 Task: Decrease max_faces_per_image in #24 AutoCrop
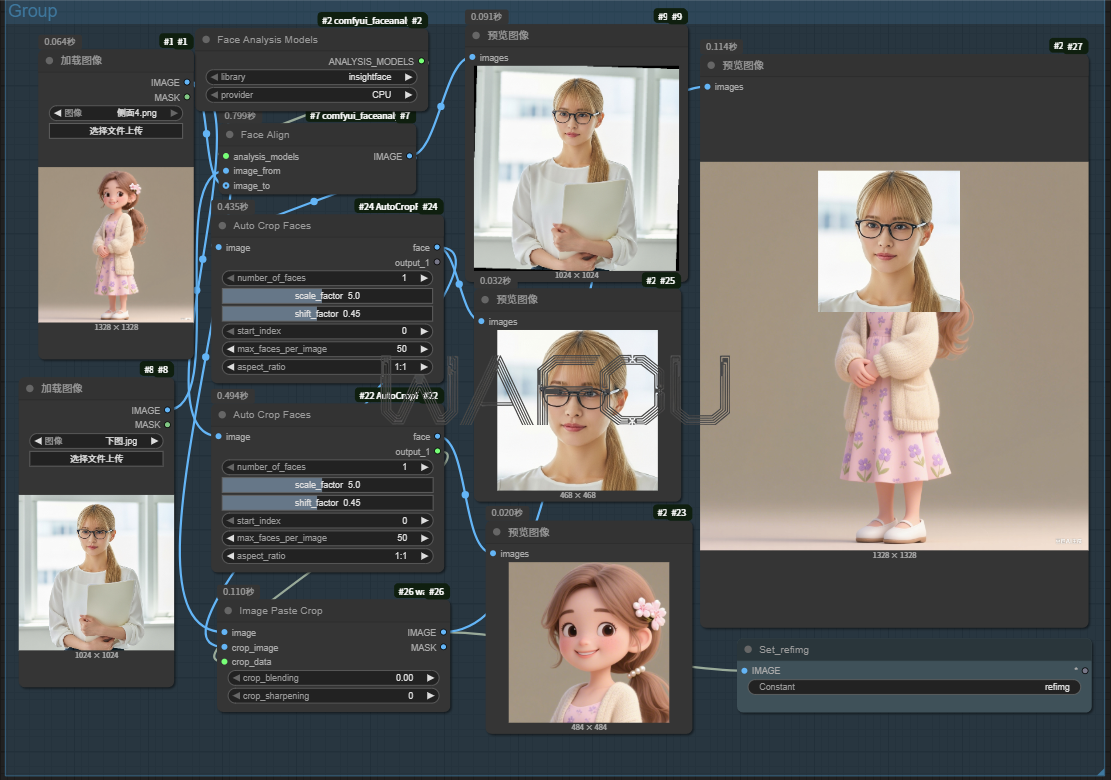(x=230, y=349)
